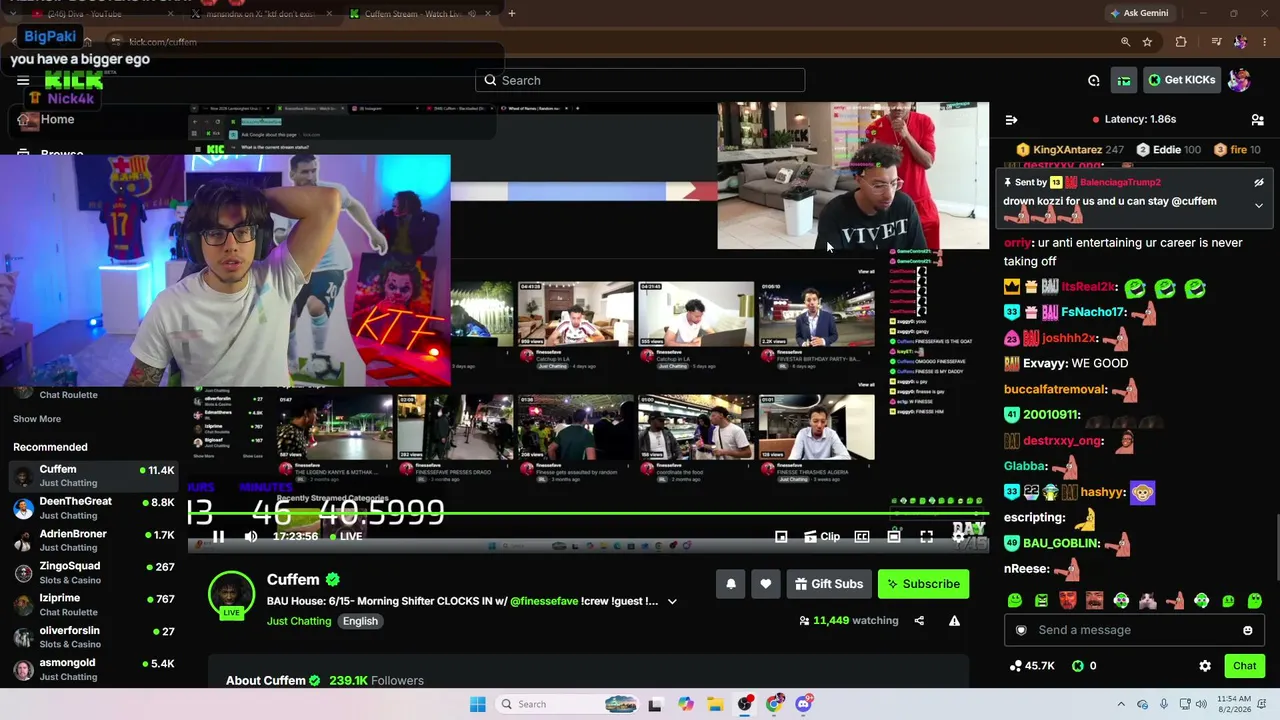Subscribe to Cuffem's channel
The width and height of the screenshot is (1280, 720).
point(922,584)
